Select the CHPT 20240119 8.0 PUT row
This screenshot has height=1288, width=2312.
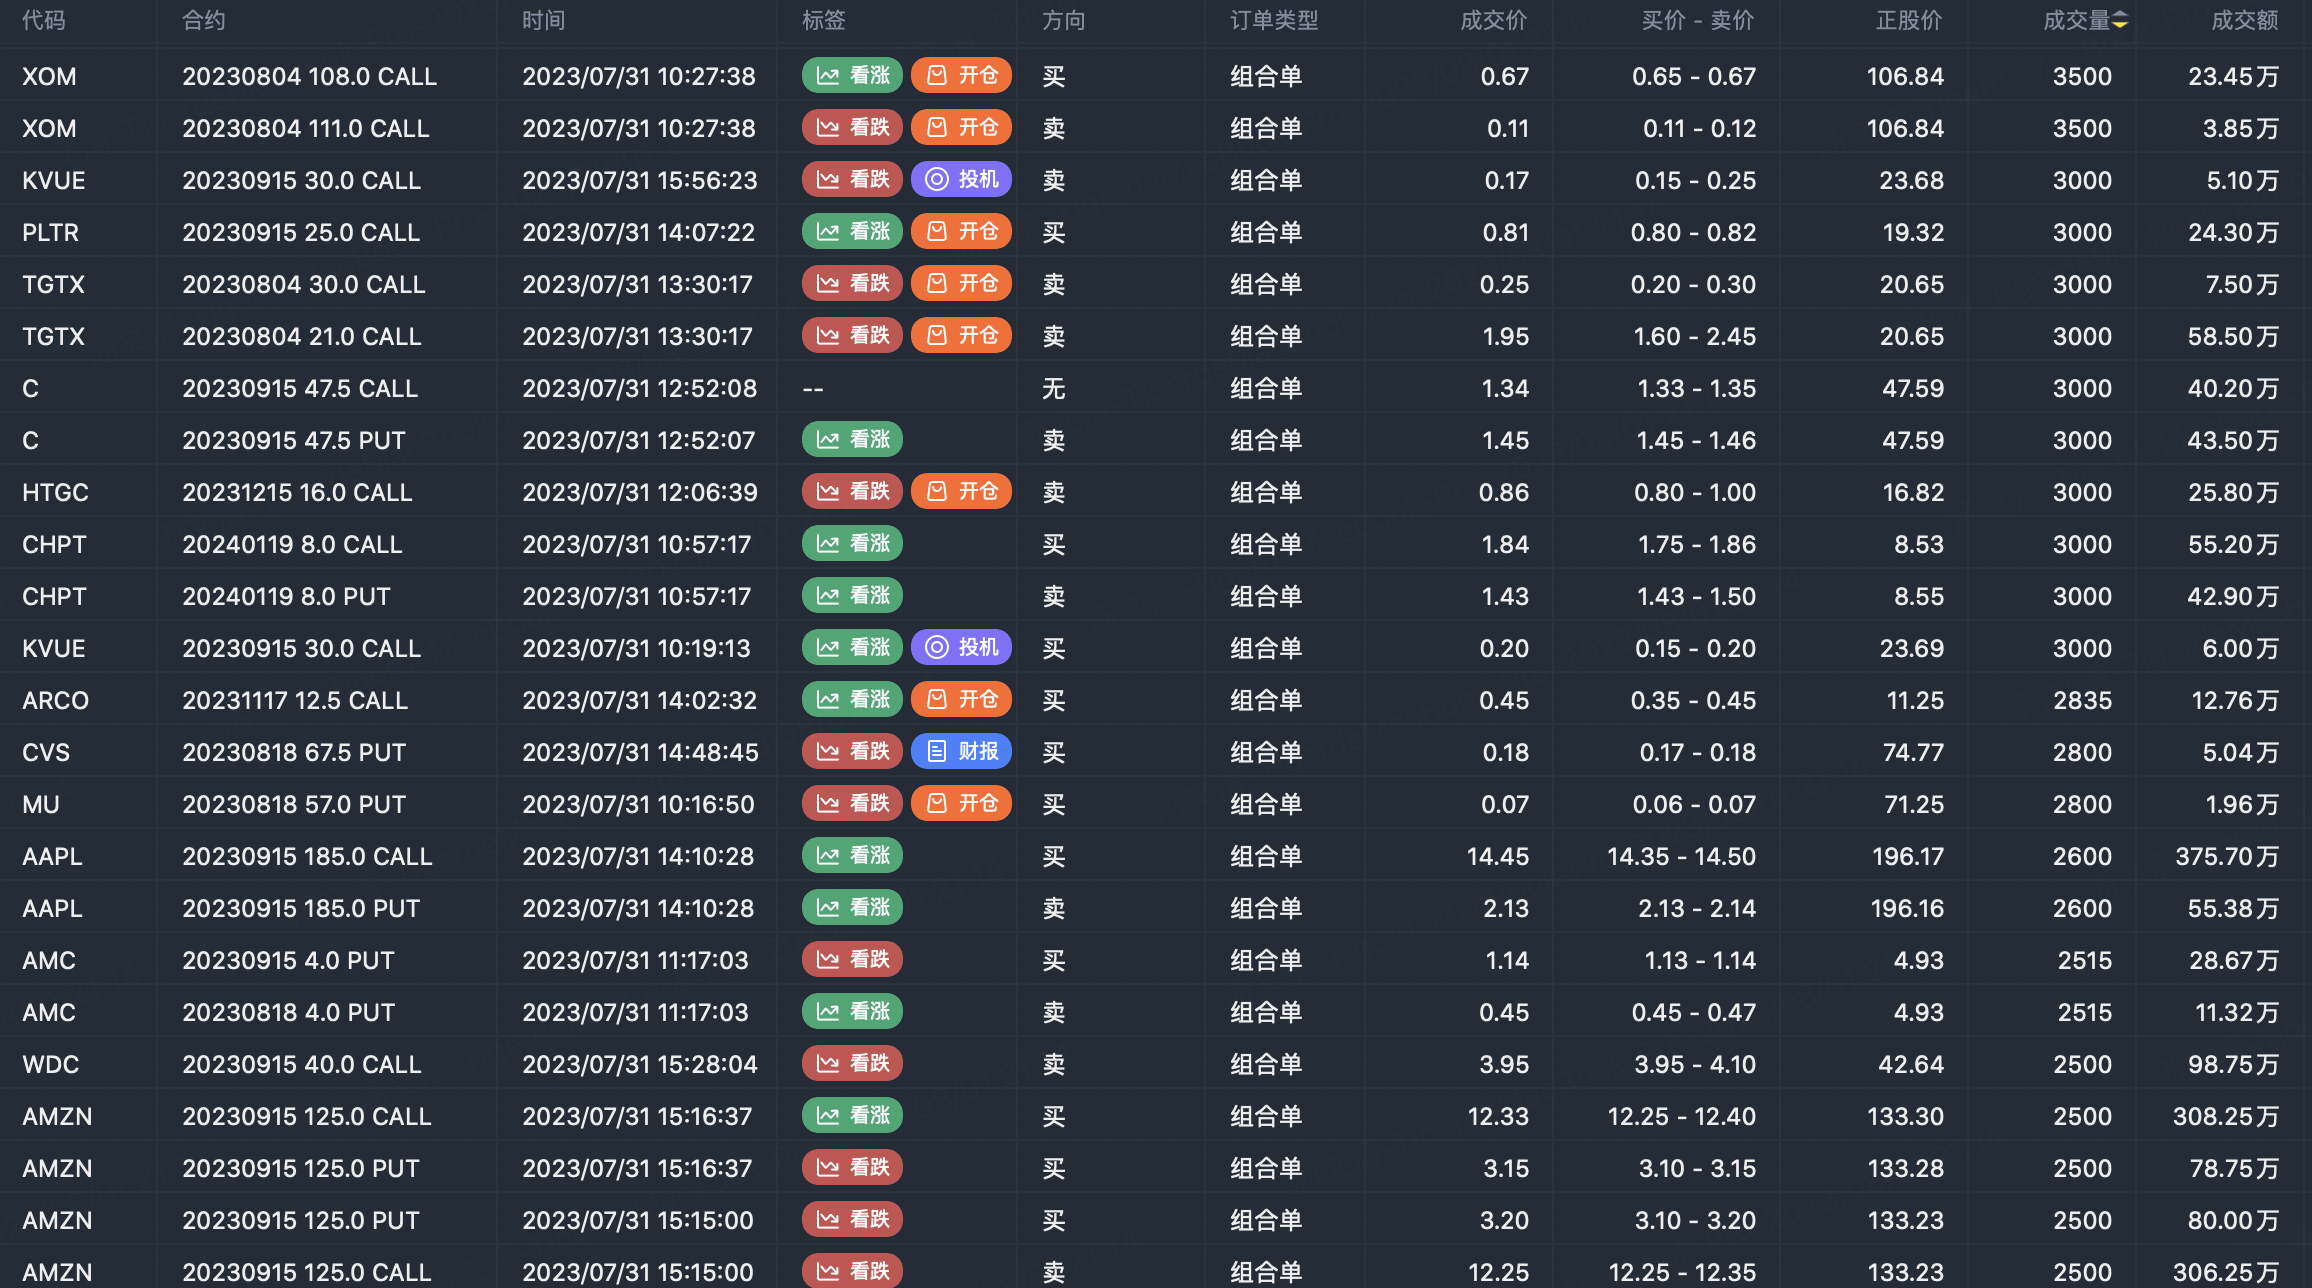point(286,597)
